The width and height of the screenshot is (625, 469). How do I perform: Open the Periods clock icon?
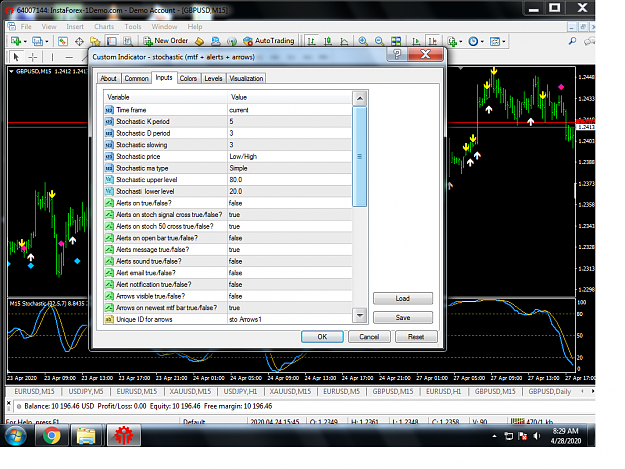click(x=473, y=41)
